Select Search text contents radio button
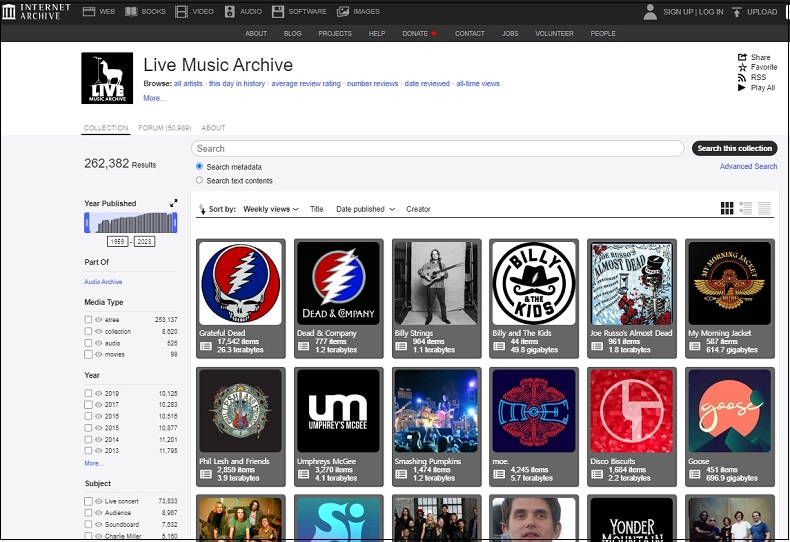Screen dimensions: 790x542 (x=200, y=180)
